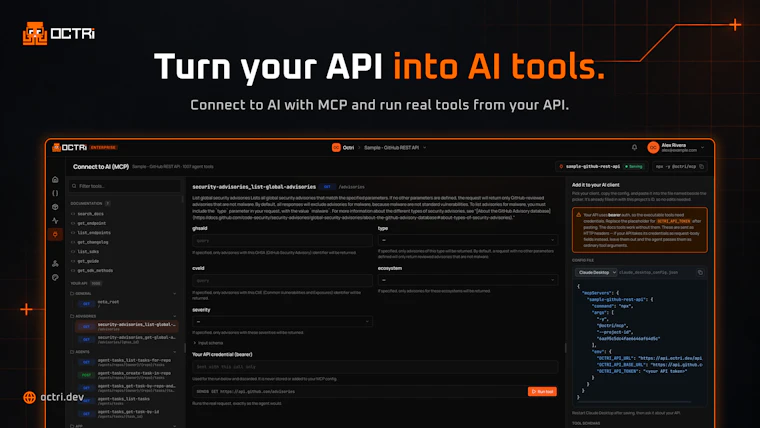760x428 pixels.
Task: Click the sample-github-rest-api server badge
Action: click(x=601, y=166)
